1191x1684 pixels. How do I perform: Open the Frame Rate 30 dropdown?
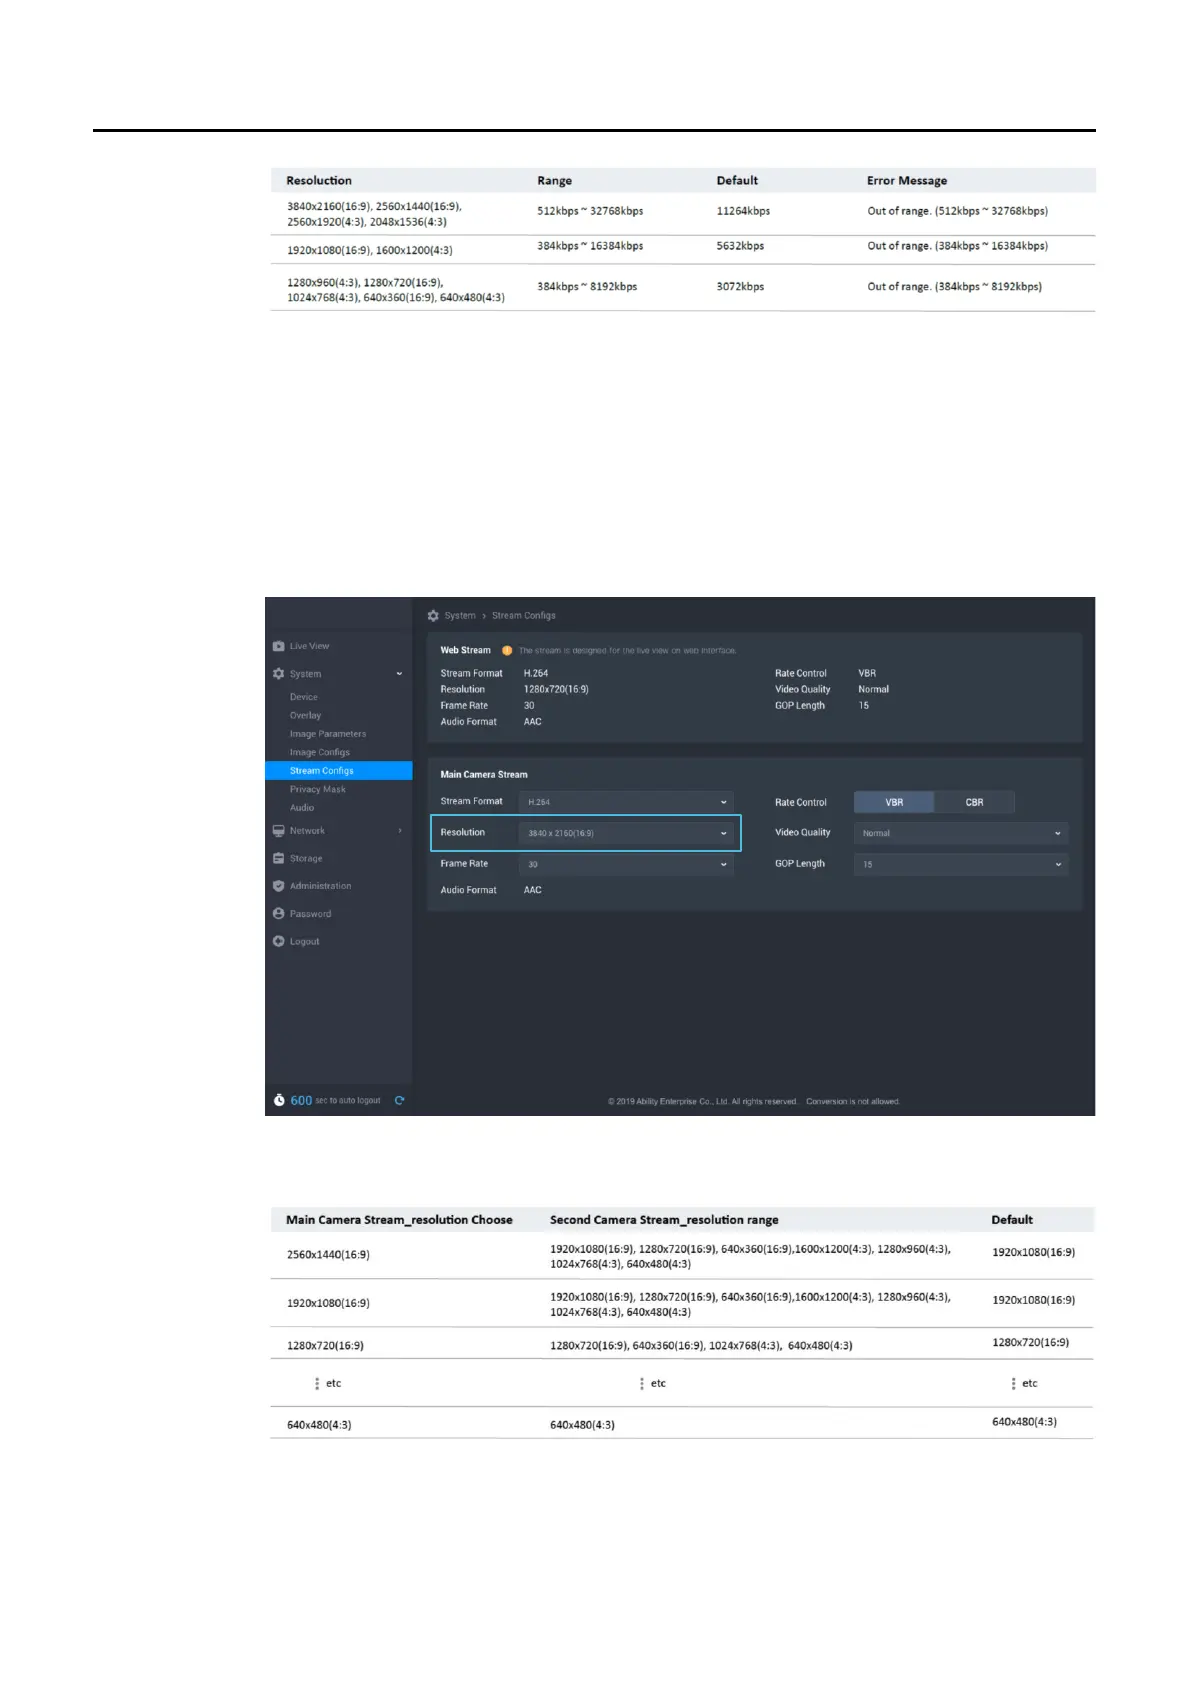[x=626, y=864]
